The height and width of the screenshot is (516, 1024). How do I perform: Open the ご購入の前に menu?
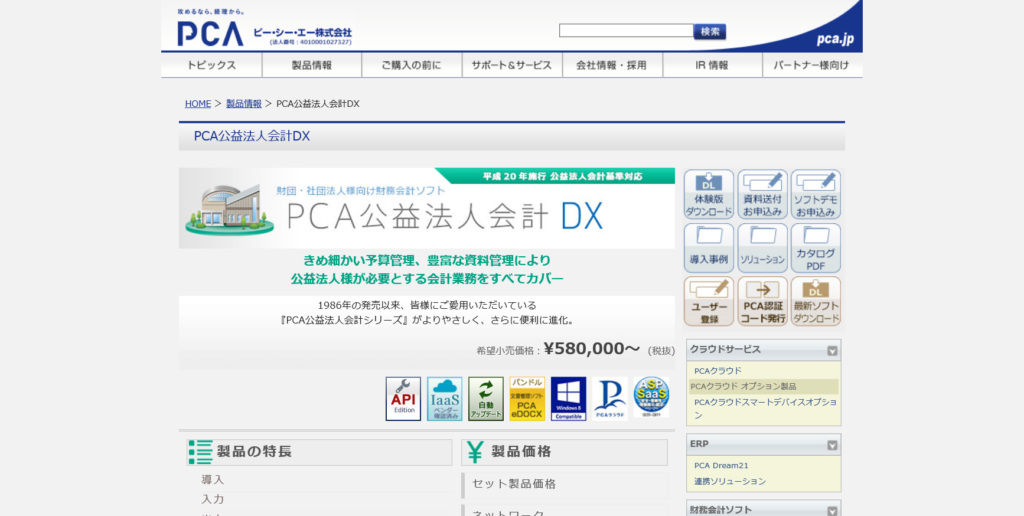411,65
